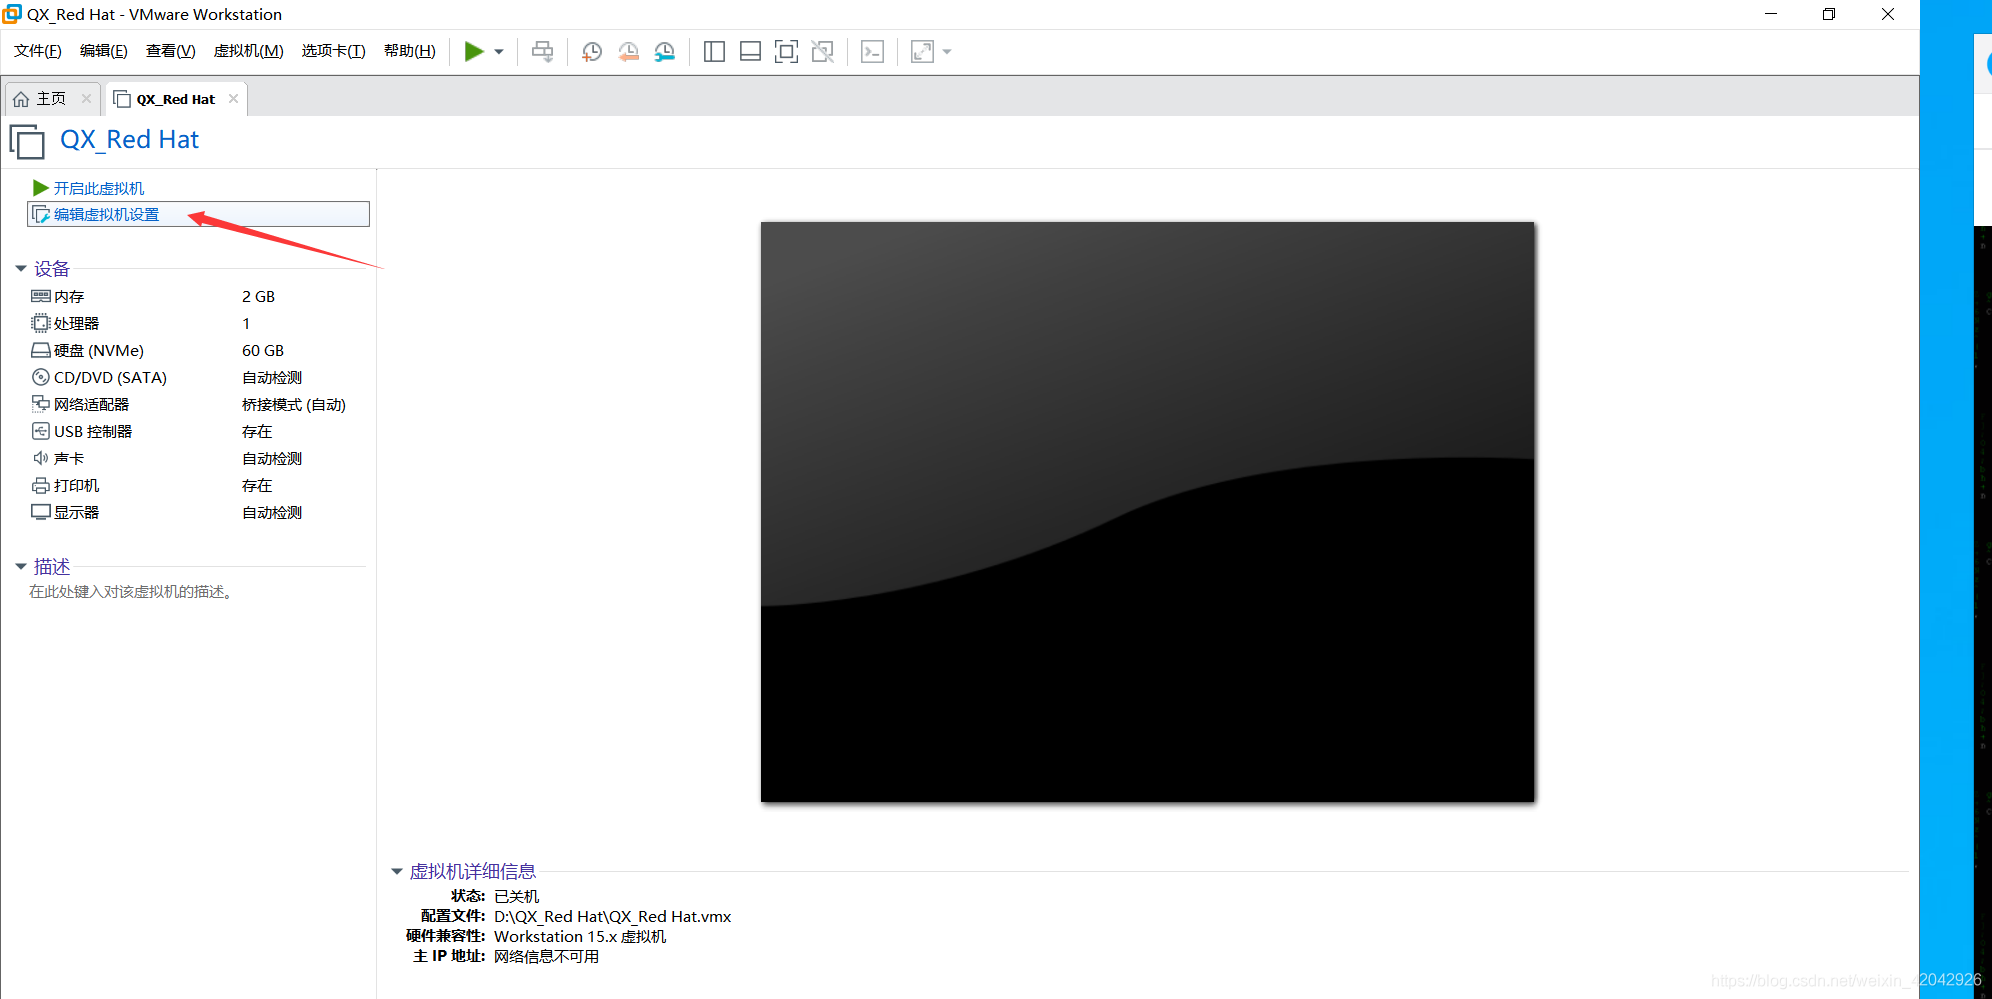Click the network icon beside 网络适配器
Viewport: 1992px width, 999px height.
[41, 404]
